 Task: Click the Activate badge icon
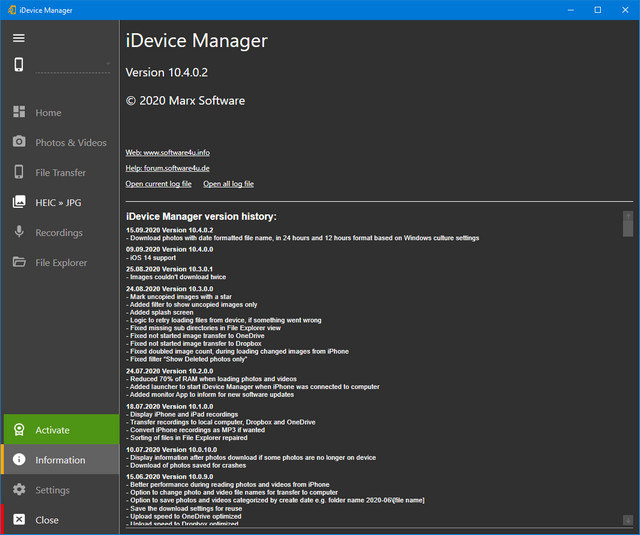pyautogui.click(x=19, y=430)
